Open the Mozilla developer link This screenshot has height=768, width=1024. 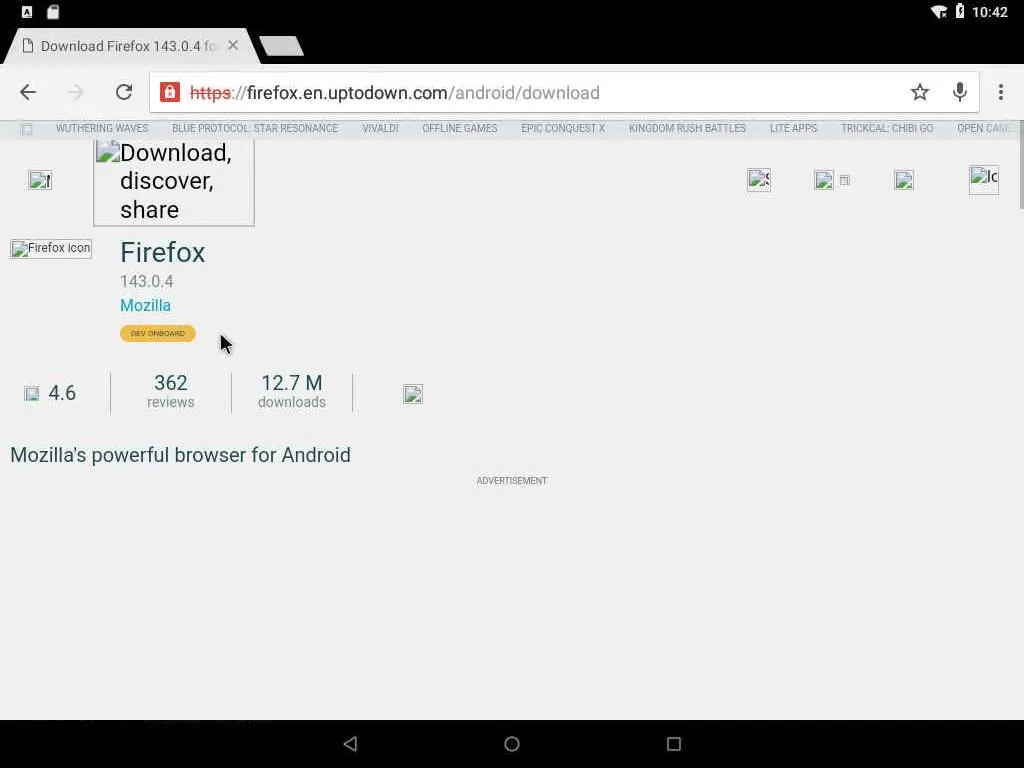pyautogui.click(x=146, y=305)
